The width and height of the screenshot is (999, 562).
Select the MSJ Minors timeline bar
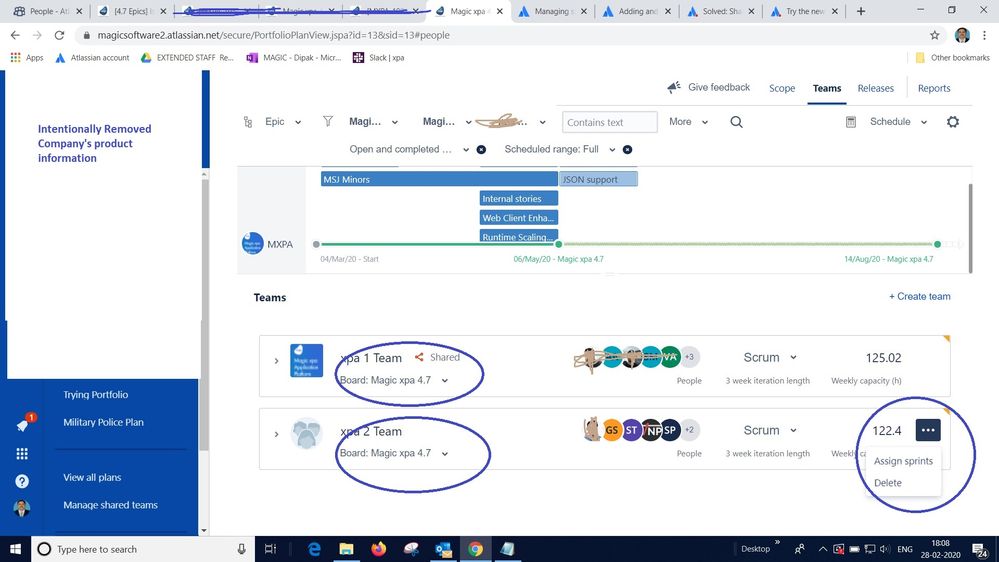pyautogui.click(x=439, y=179)
